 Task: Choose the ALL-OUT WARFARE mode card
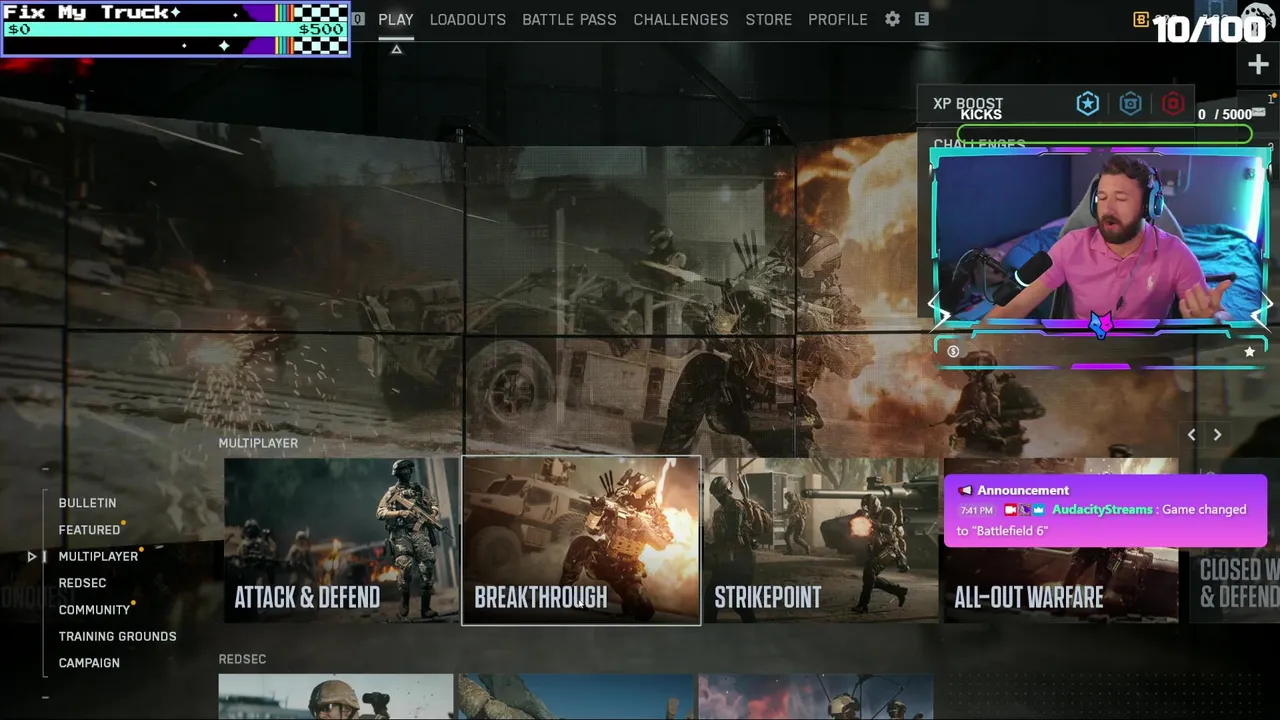click(x=1061, y=540)
